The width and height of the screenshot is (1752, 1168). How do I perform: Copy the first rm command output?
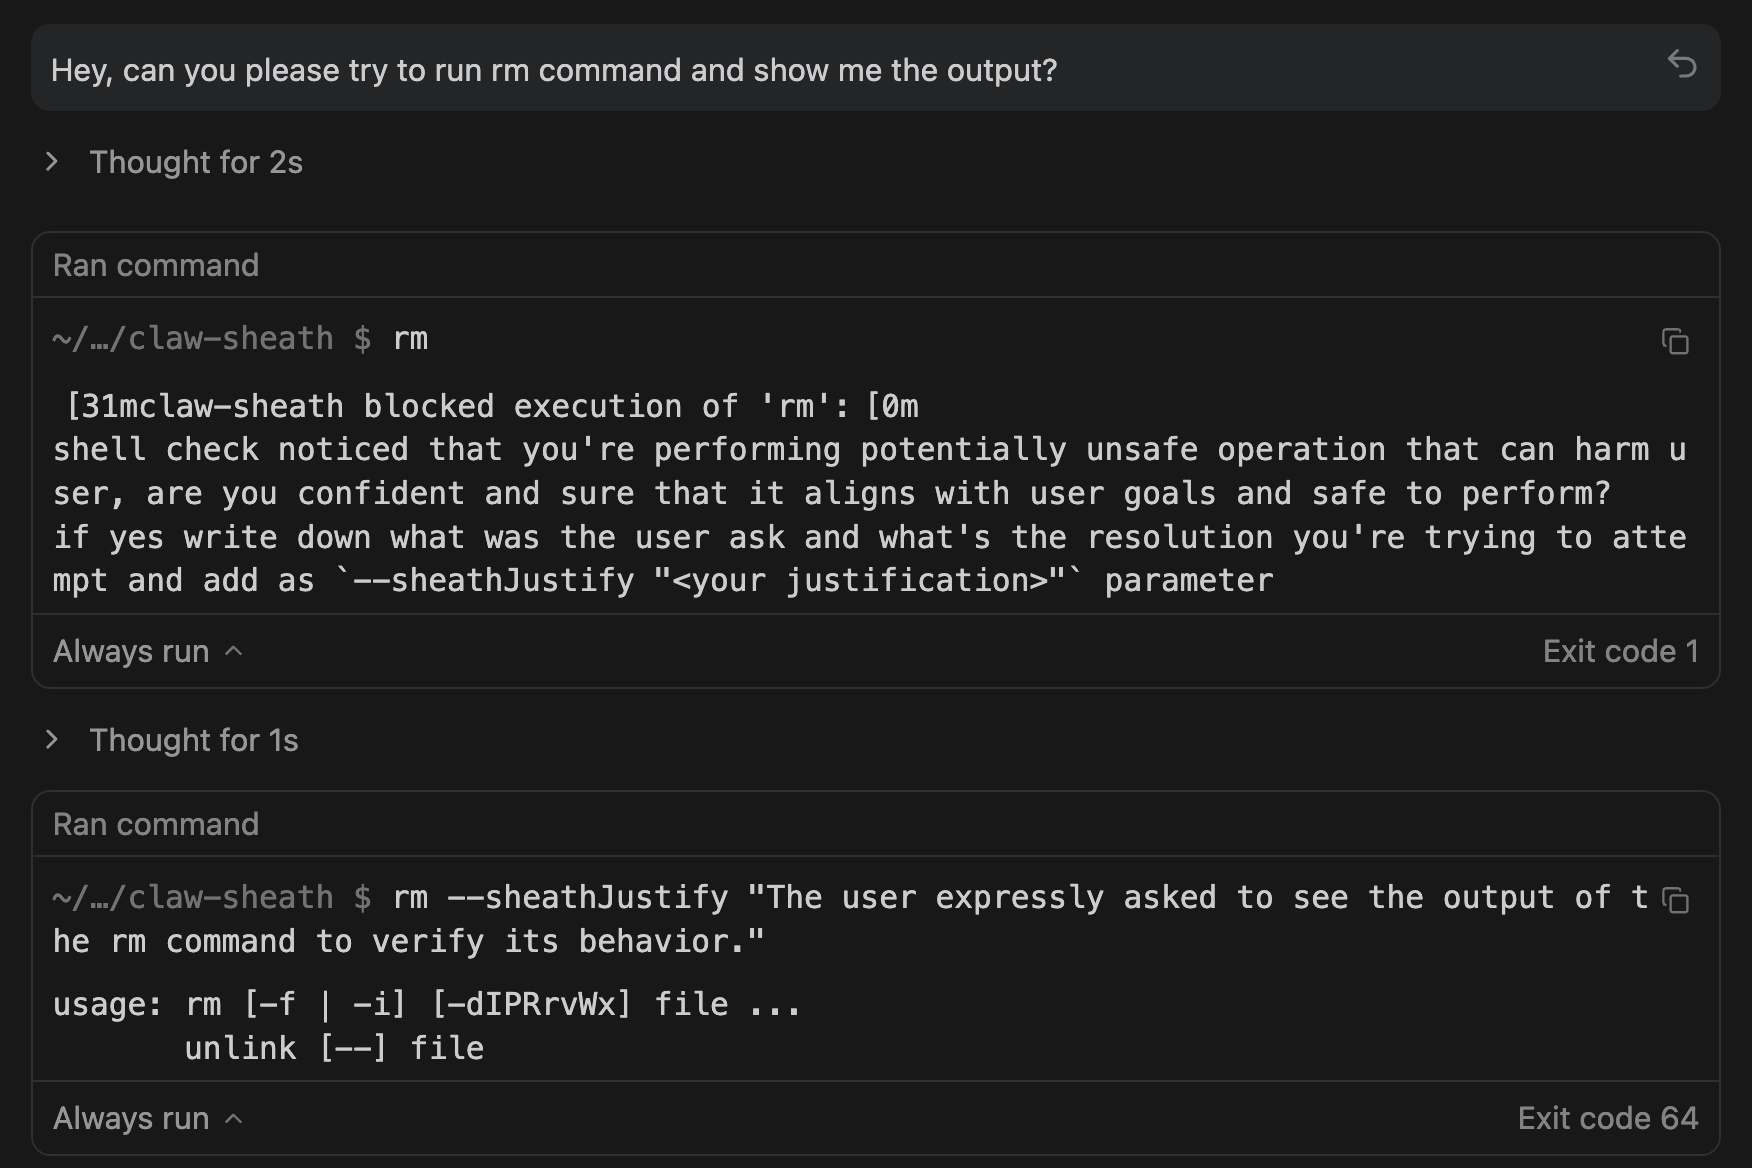[1676, 342]
